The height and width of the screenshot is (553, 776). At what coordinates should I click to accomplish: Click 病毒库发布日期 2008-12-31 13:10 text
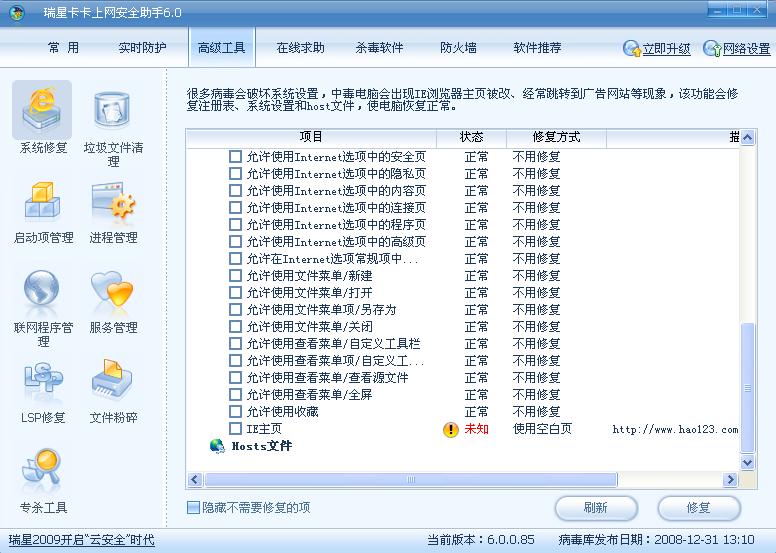click(656, 540)
